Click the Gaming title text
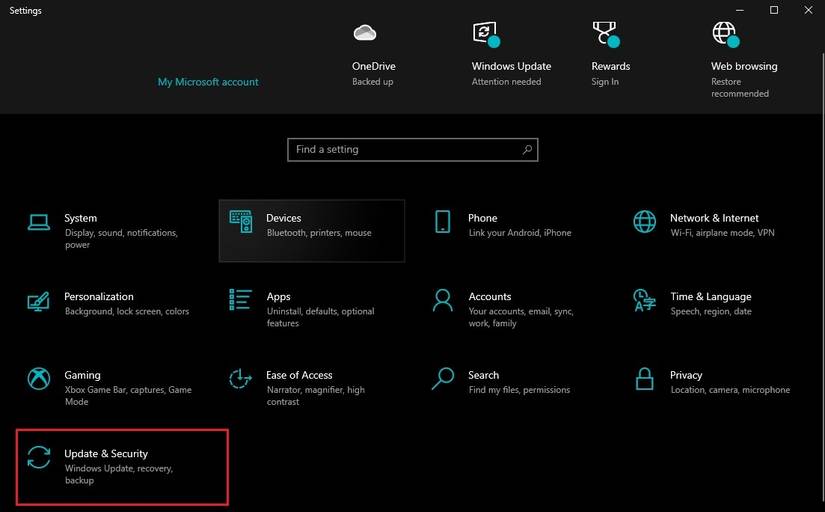 [82, 375]
